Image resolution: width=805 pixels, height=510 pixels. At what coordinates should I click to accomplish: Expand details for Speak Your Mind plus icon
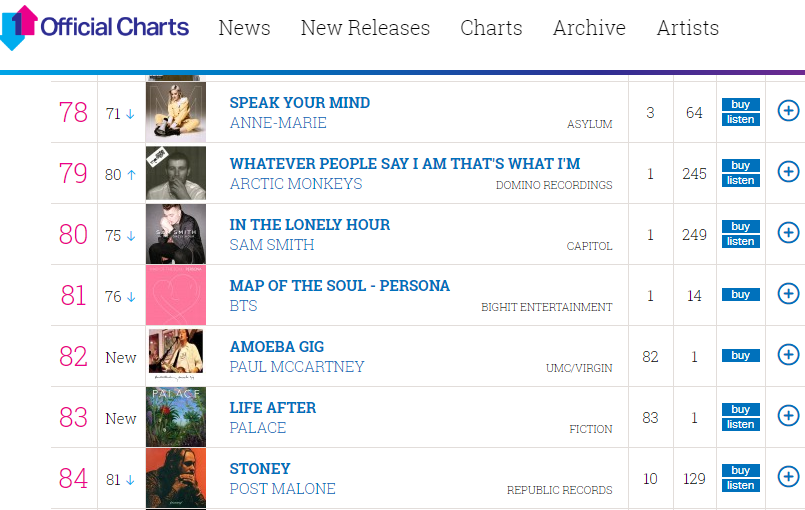coord(788,111)
